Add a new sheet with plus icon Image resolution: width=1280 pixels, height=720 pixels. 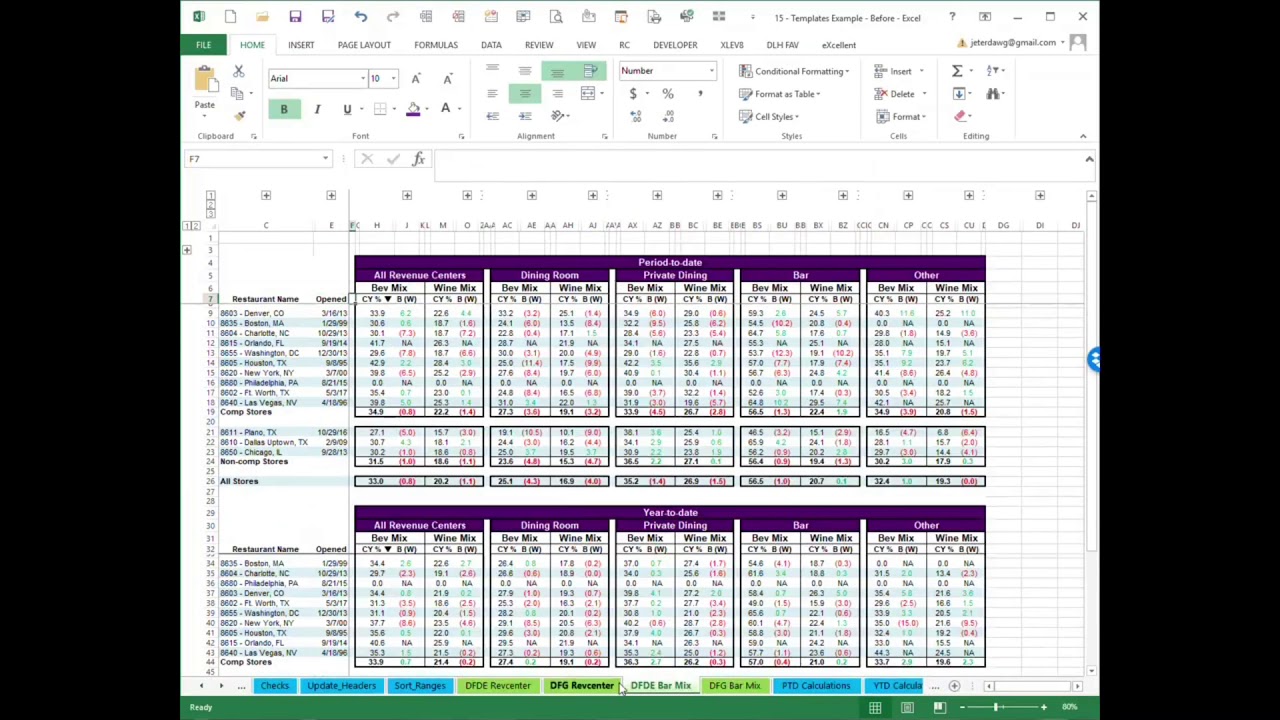[x=954, y=686]
